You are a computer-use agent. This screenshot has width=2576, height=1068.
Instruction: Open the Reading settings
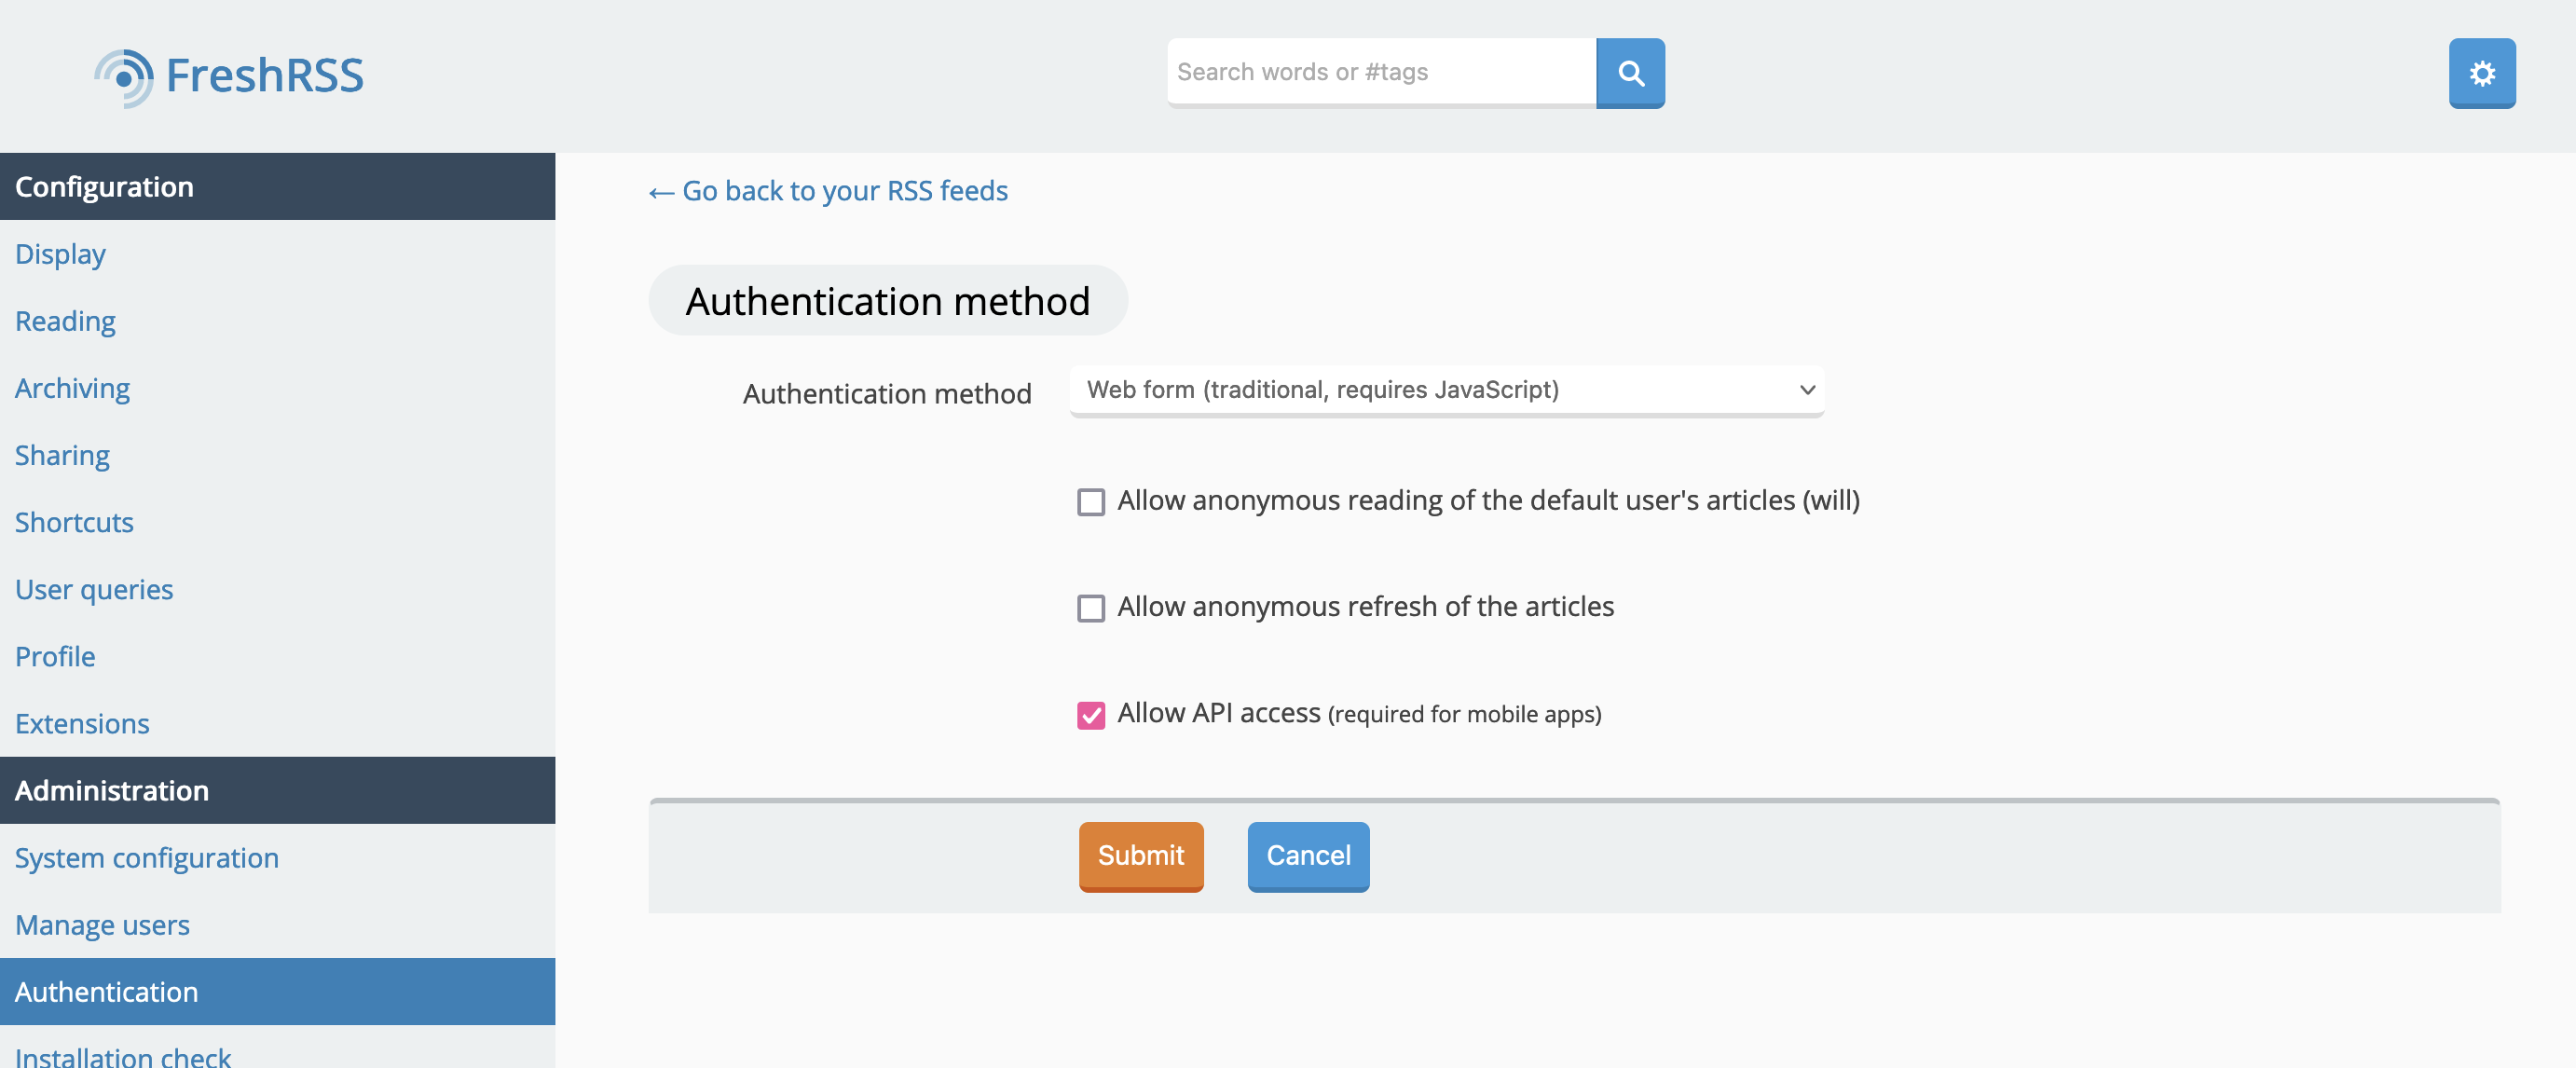[65, 321]
